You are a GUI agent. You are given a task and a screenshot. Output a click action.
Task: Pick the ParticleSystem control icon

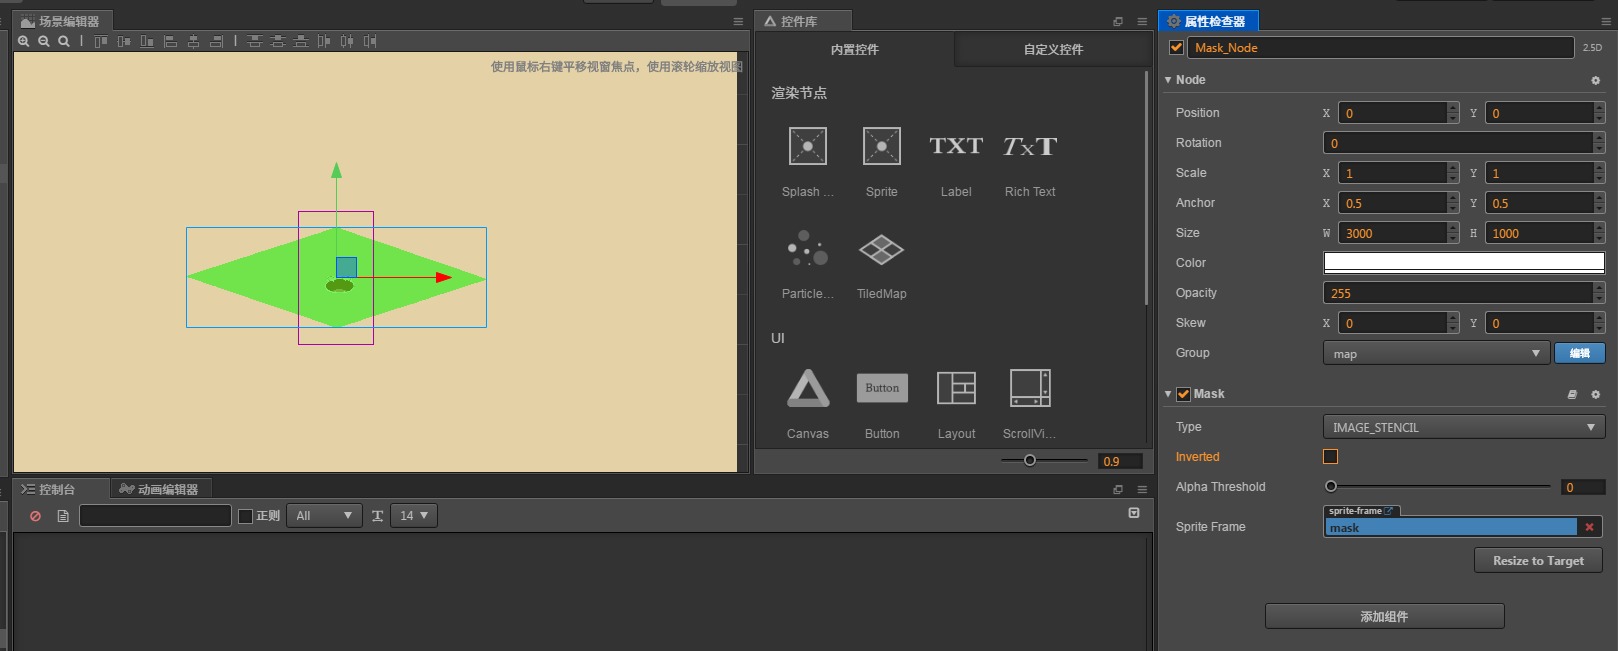808,249
